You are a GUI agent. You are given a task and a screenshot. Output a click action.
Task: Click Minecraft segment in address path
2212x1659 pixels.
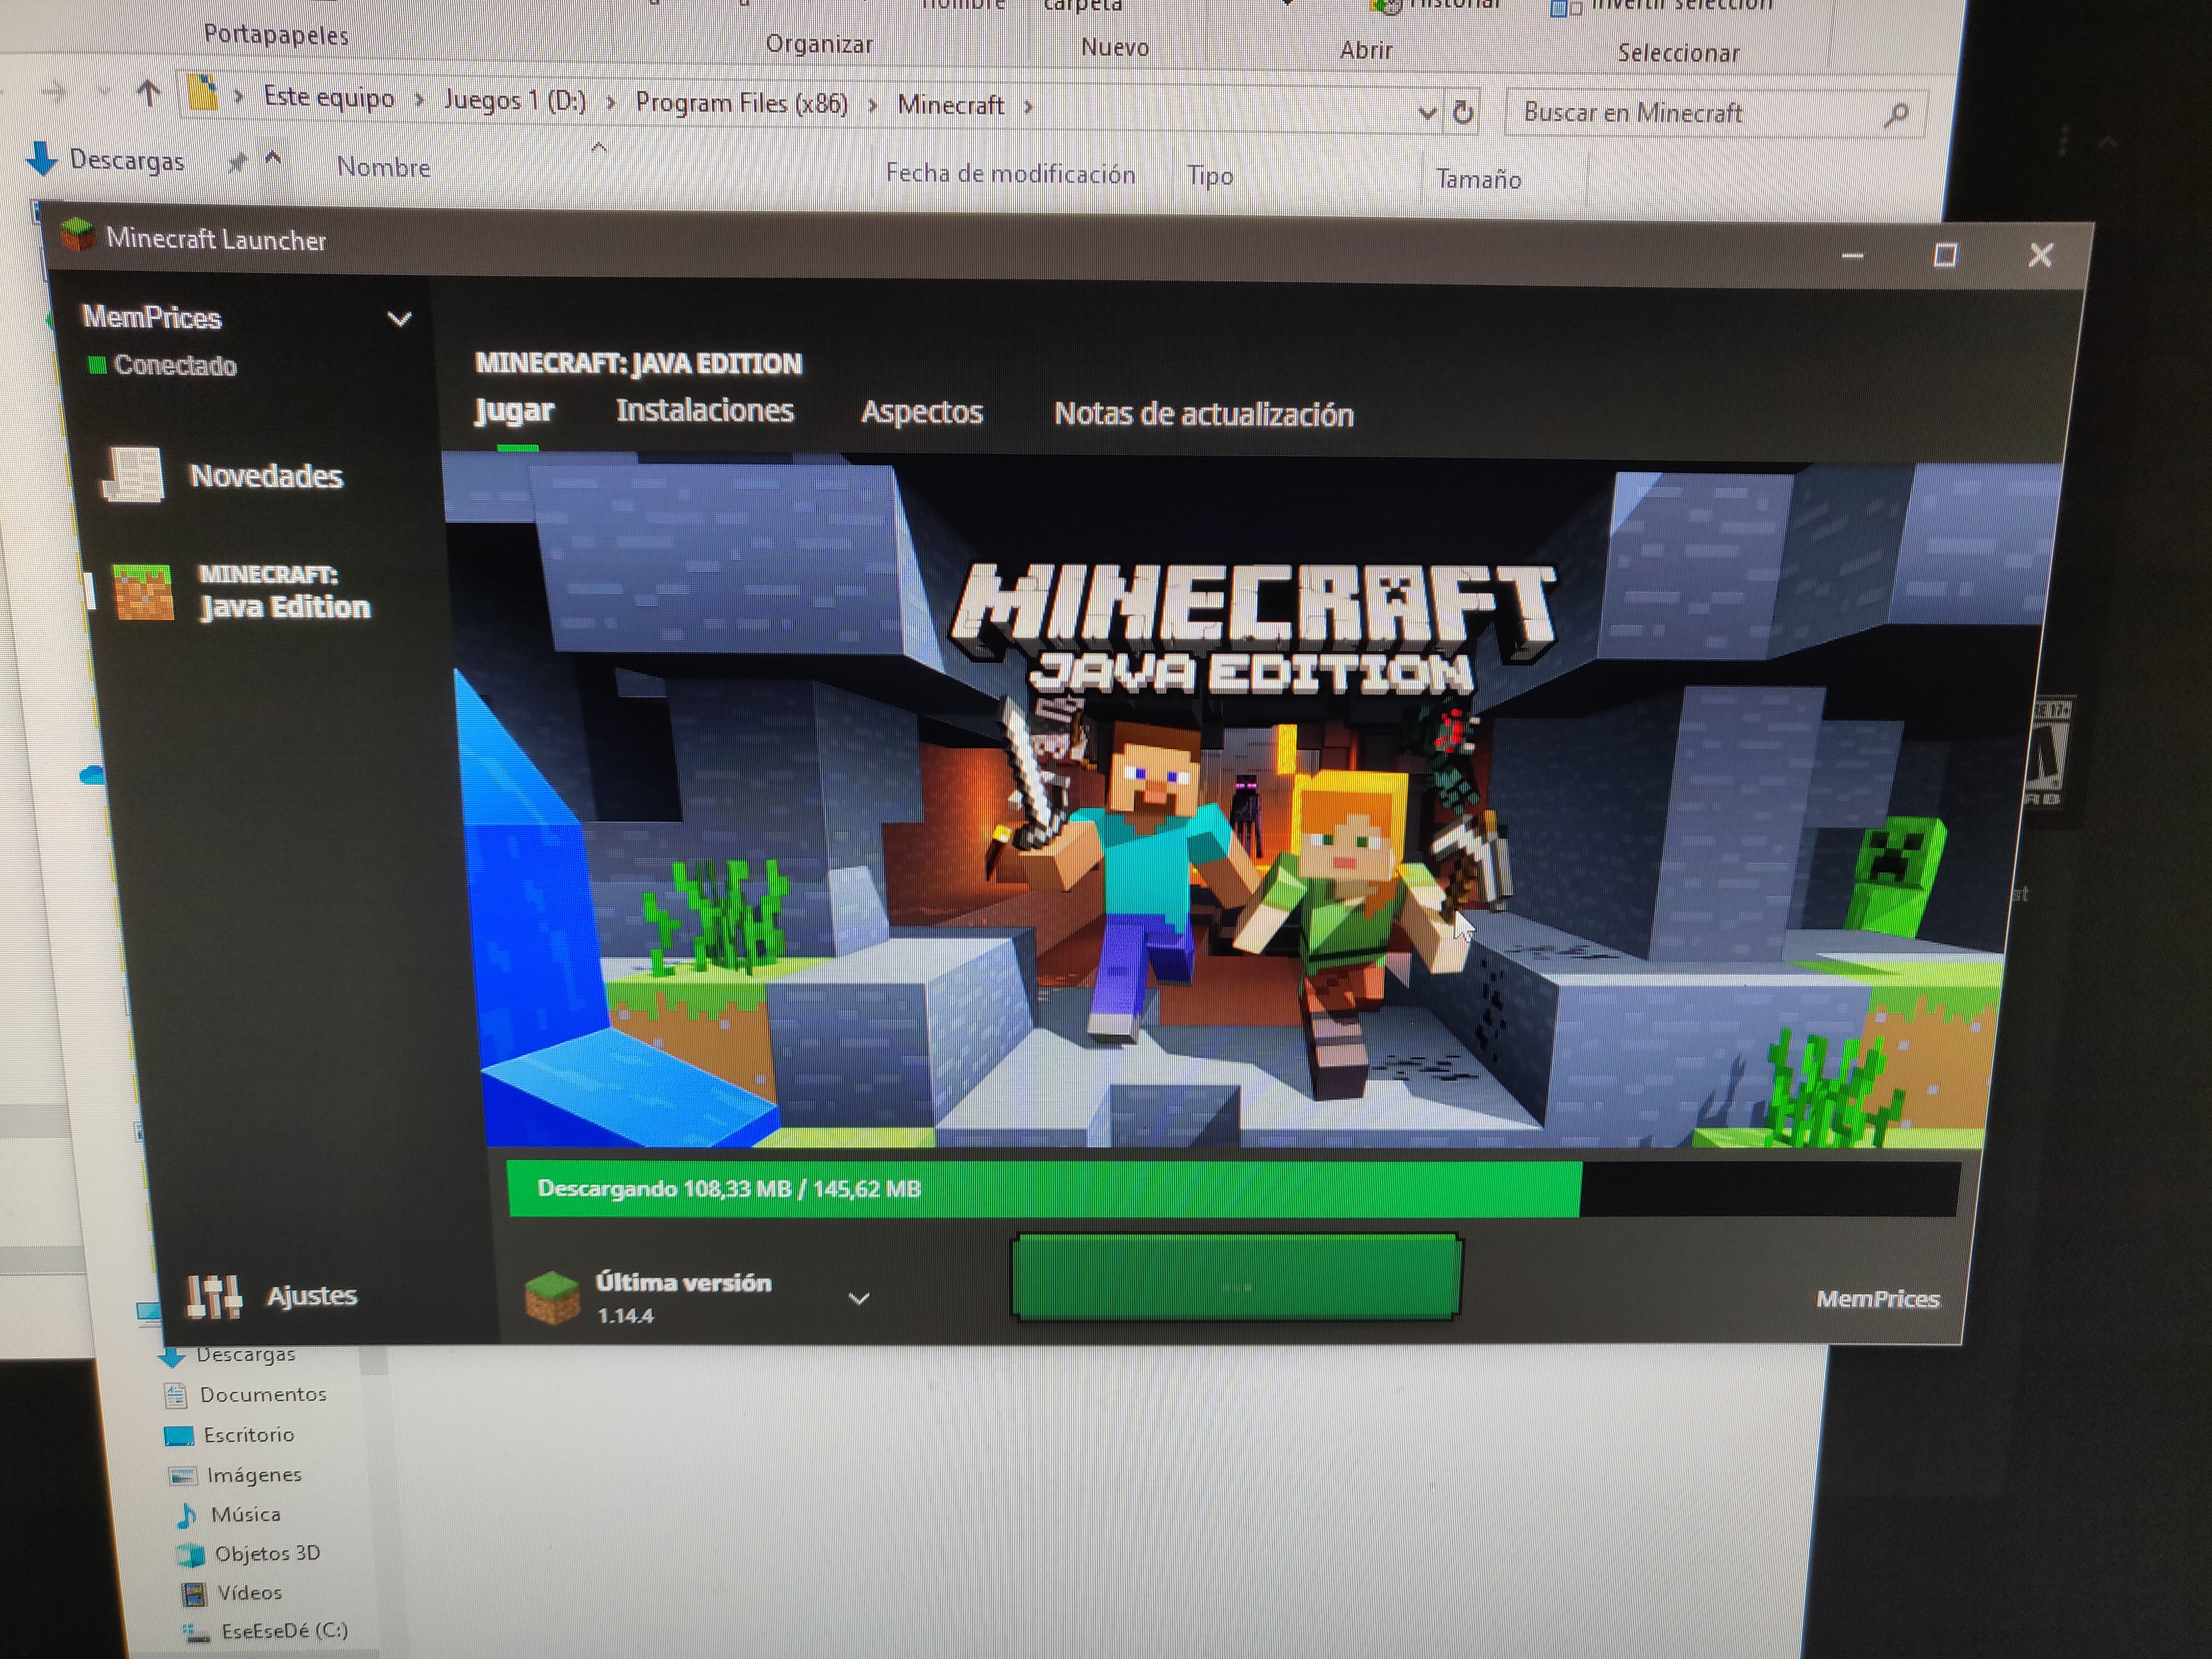(950, 105)
